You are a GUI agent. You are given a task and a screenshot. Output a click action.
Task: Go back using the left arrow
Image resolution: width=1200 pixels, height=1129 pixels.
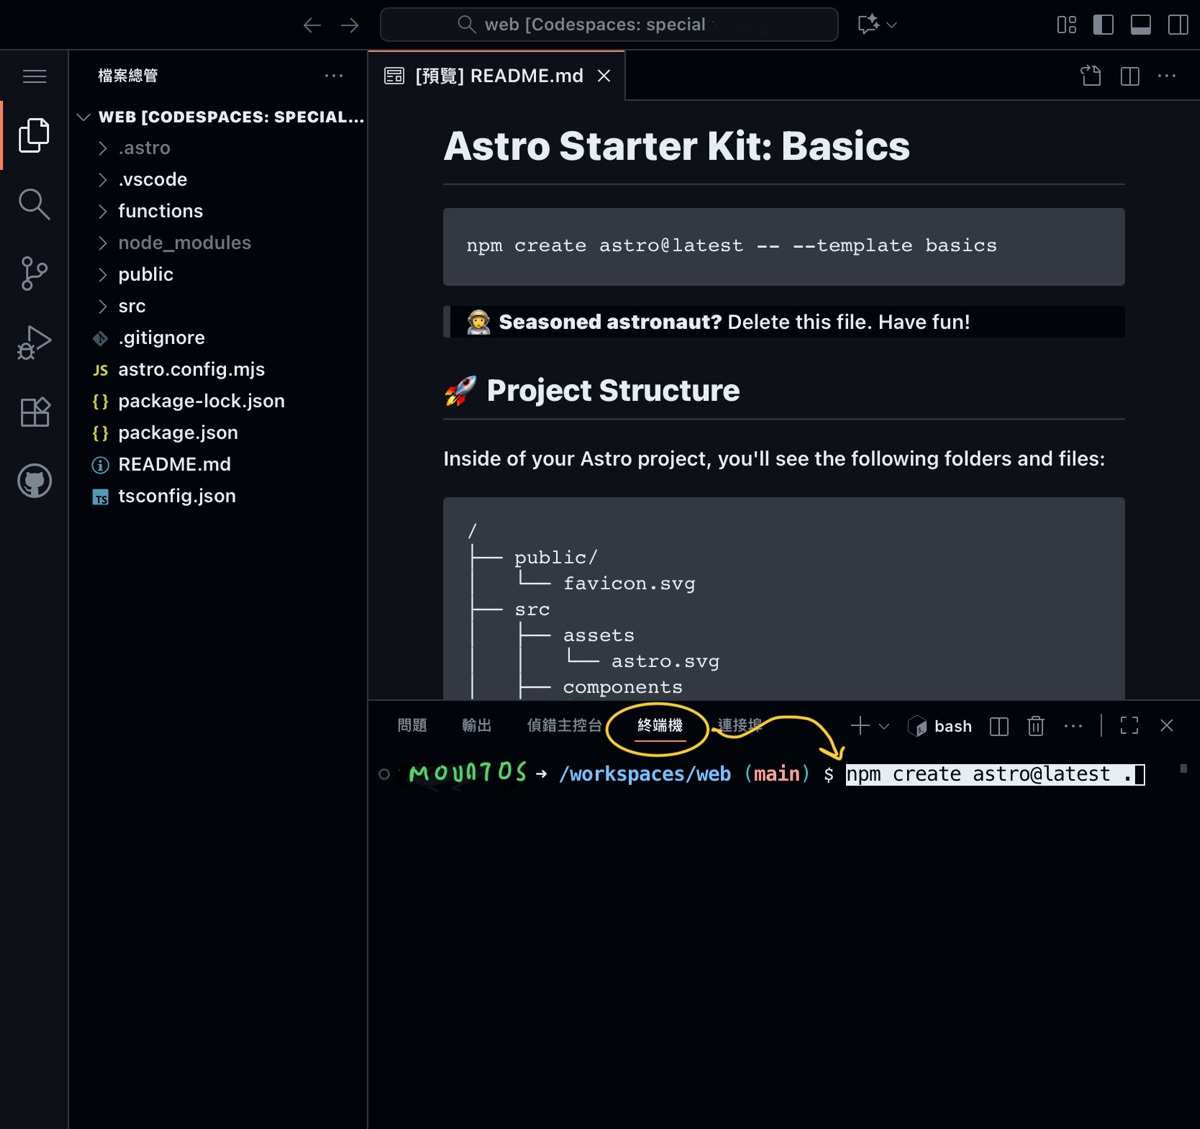click(x=312, y=25)
